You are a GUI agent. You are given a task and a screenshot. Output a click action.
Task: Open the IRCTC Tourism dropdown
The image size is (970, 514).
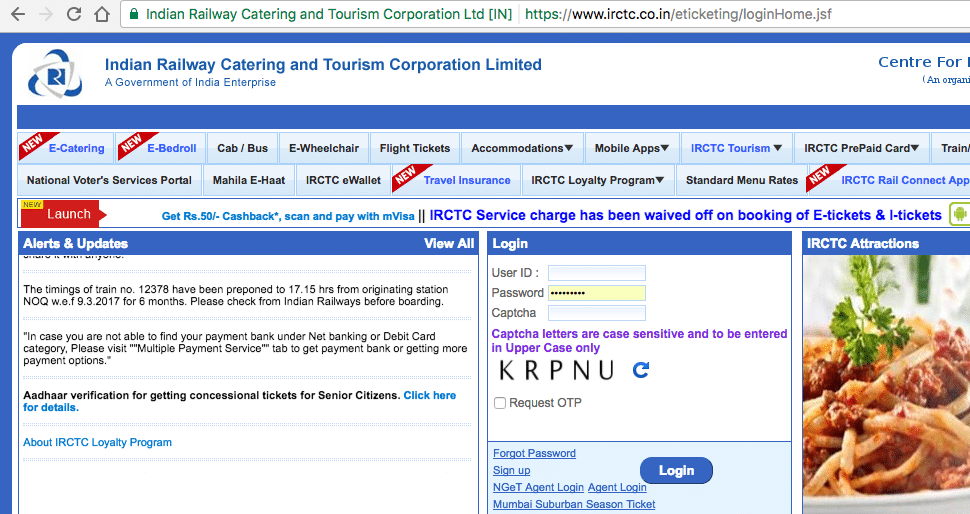click(x=736, y=148)
